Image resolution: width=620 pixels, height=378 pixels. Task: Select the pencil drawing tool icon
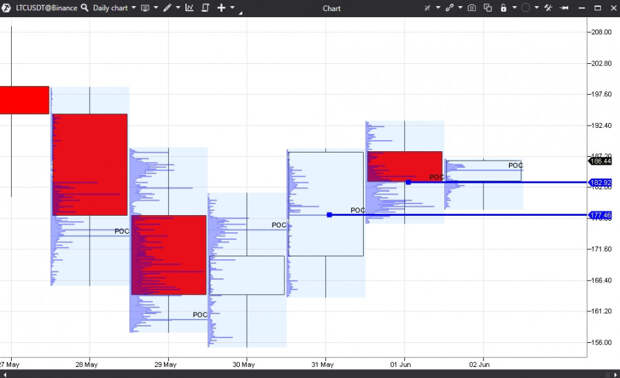pyautogui.click(x=167, y=8)
